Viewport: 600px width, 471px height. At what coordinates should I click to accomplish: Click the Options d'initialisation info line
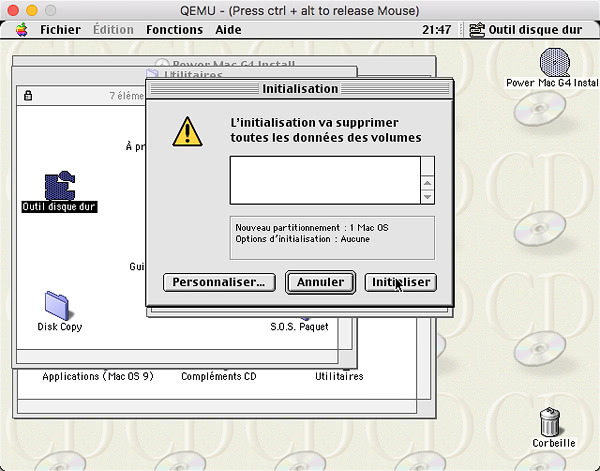[x=303, y=239]
